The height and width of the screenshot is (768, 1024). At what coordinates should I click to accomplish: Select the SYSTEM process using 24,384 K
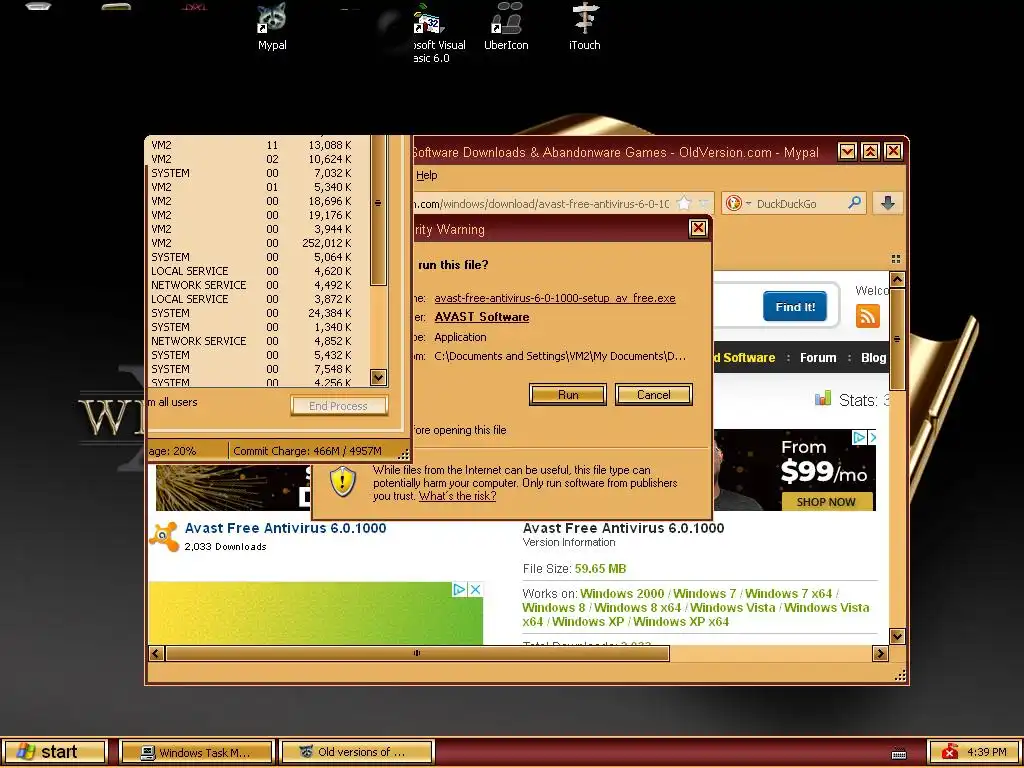point(259,313)
